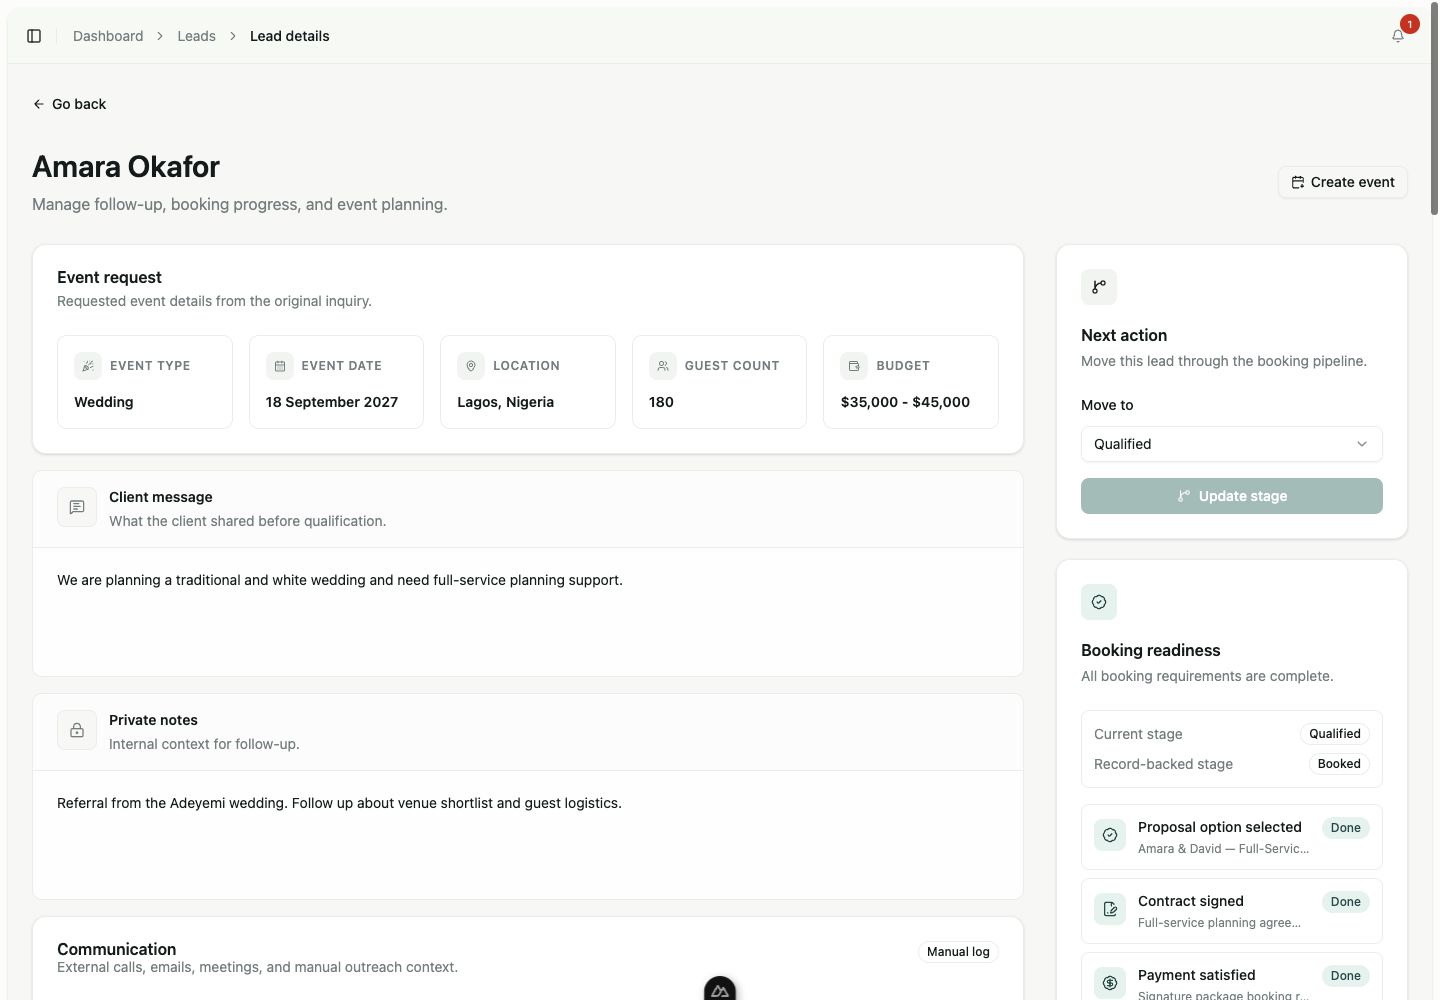Click the Budget wallet icon
This screenshot has height=1000, width=1440.
[x=854, y=366]
